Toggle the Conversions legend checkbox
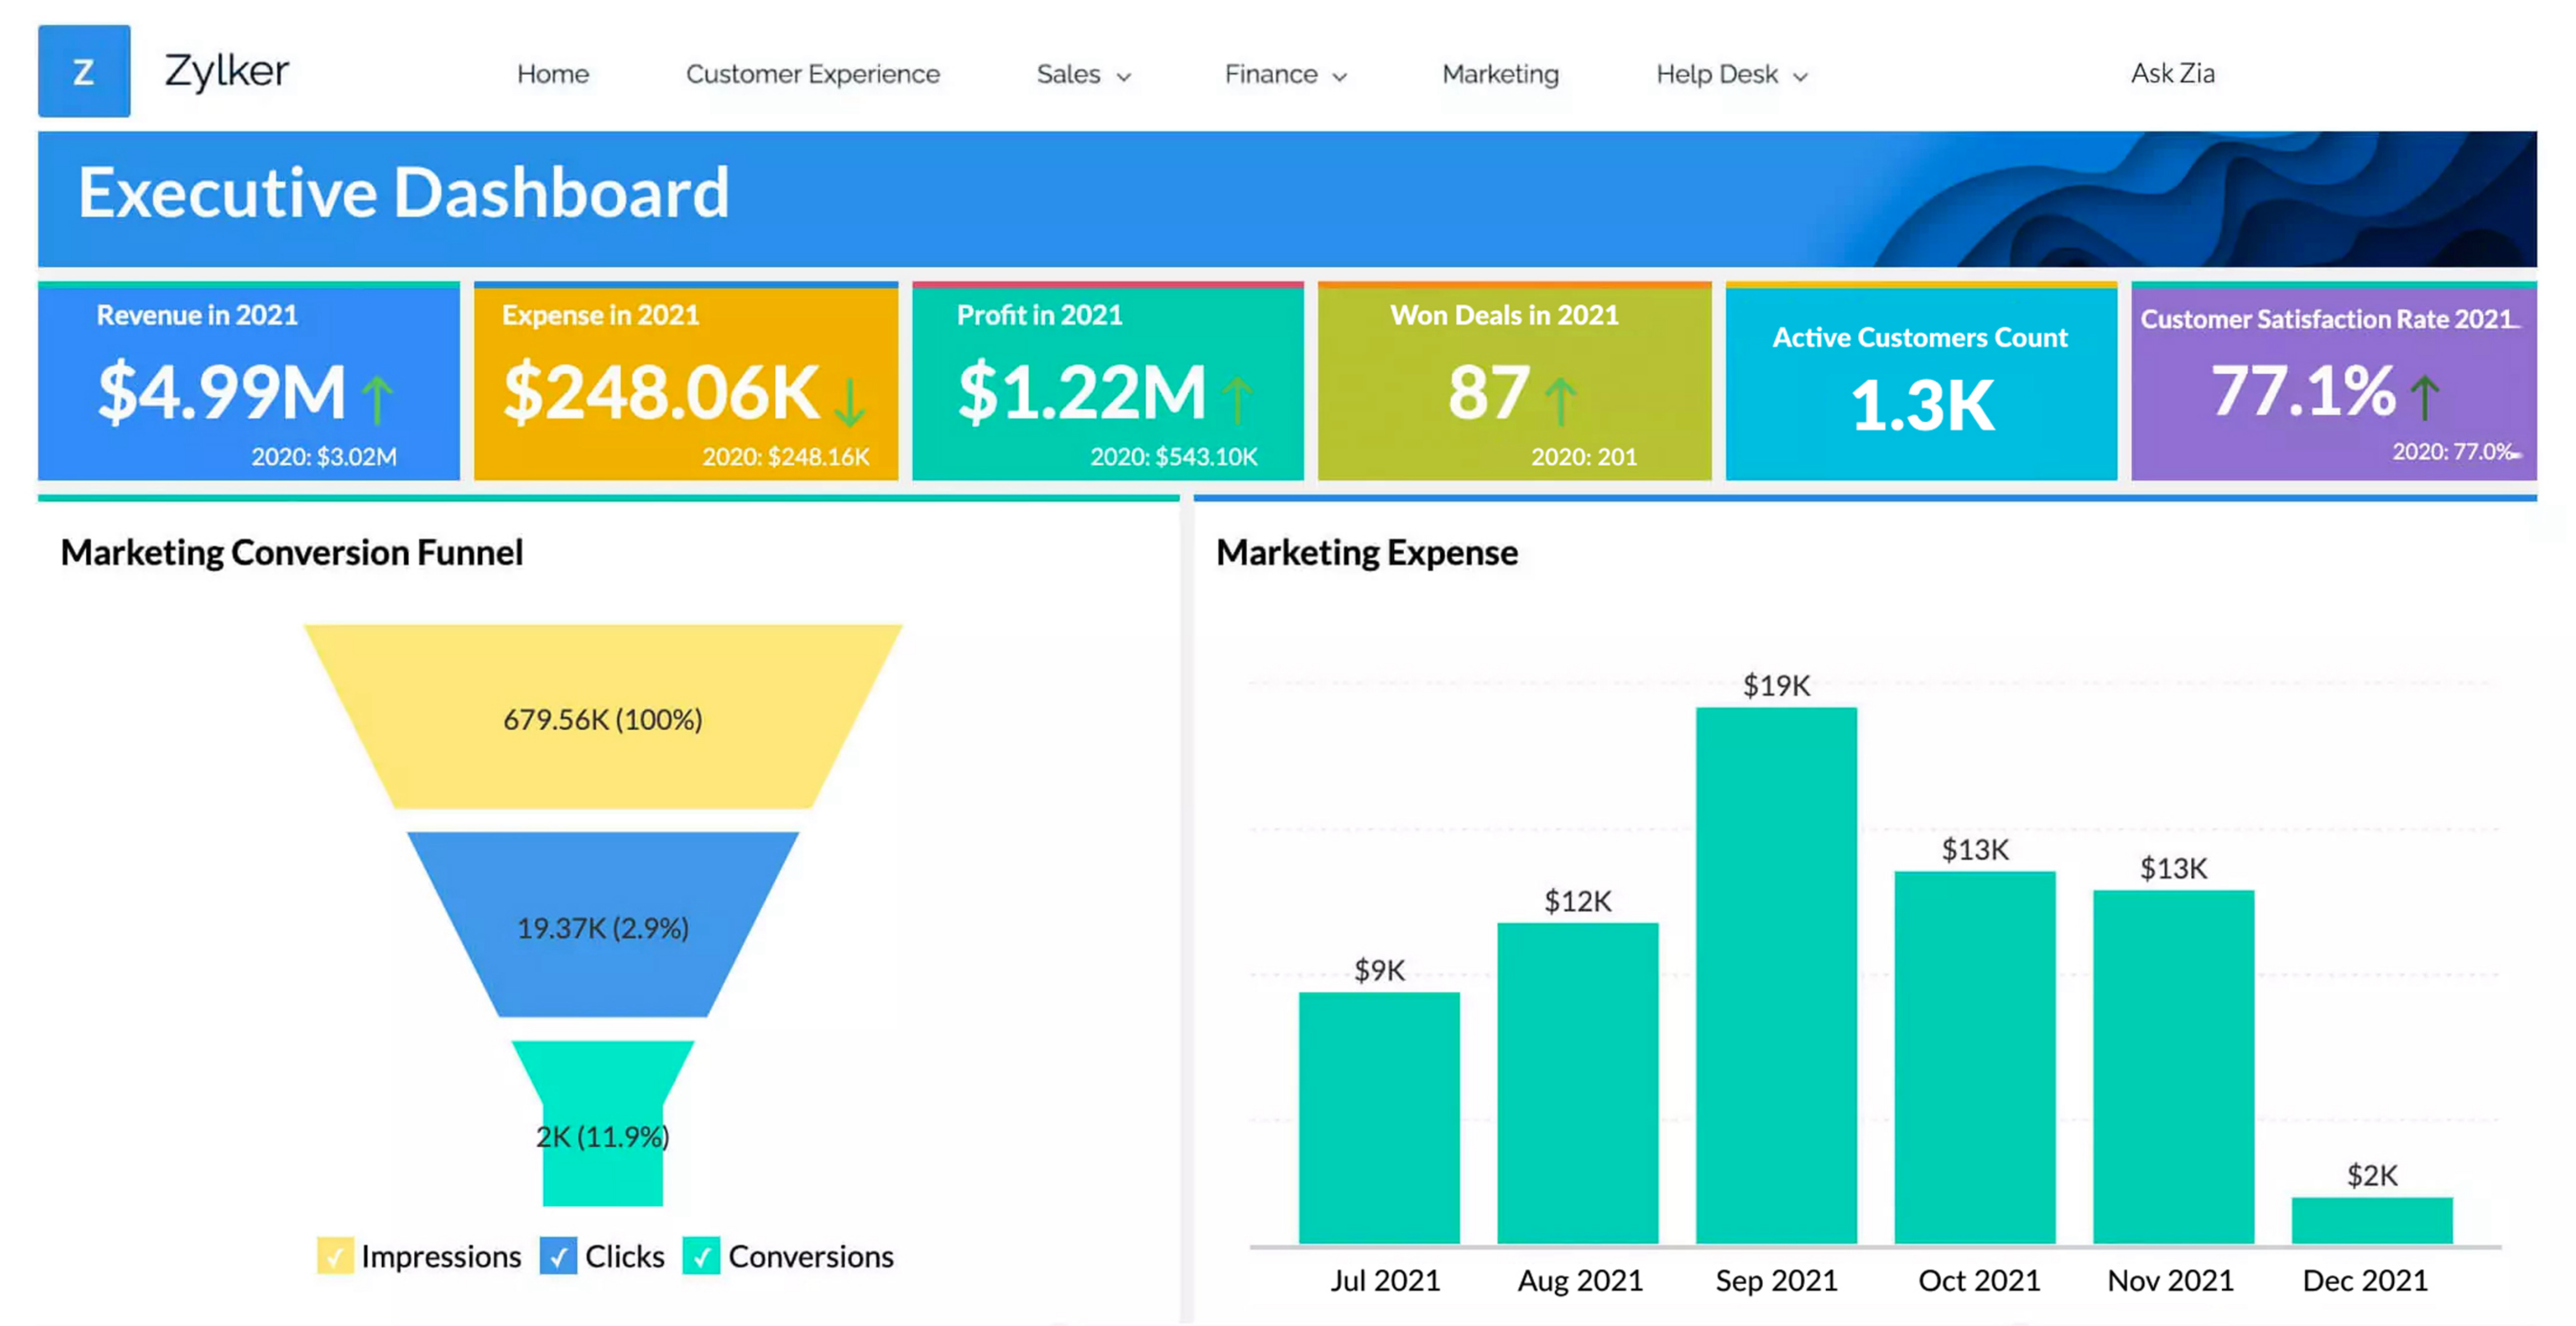 701,1256
